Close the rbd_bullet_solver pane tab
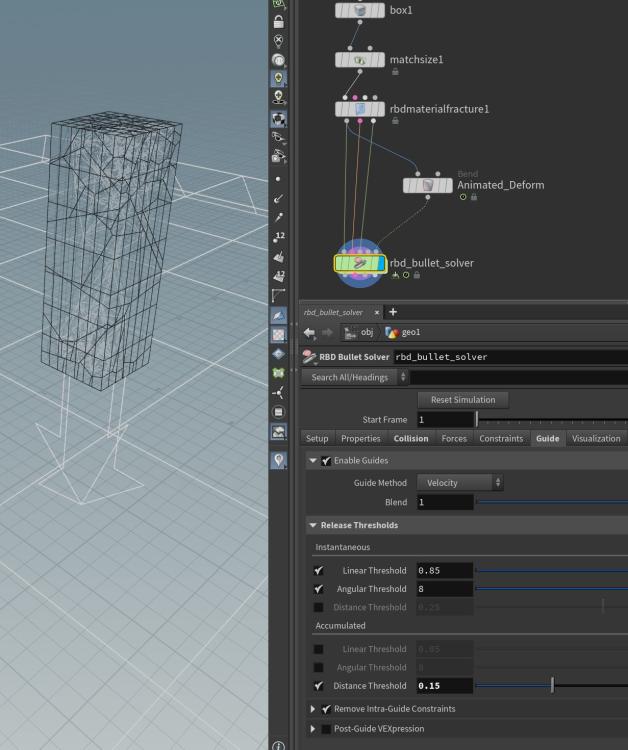Image resolution: width=628 pixels, height=750 pixels. point(377,312)
